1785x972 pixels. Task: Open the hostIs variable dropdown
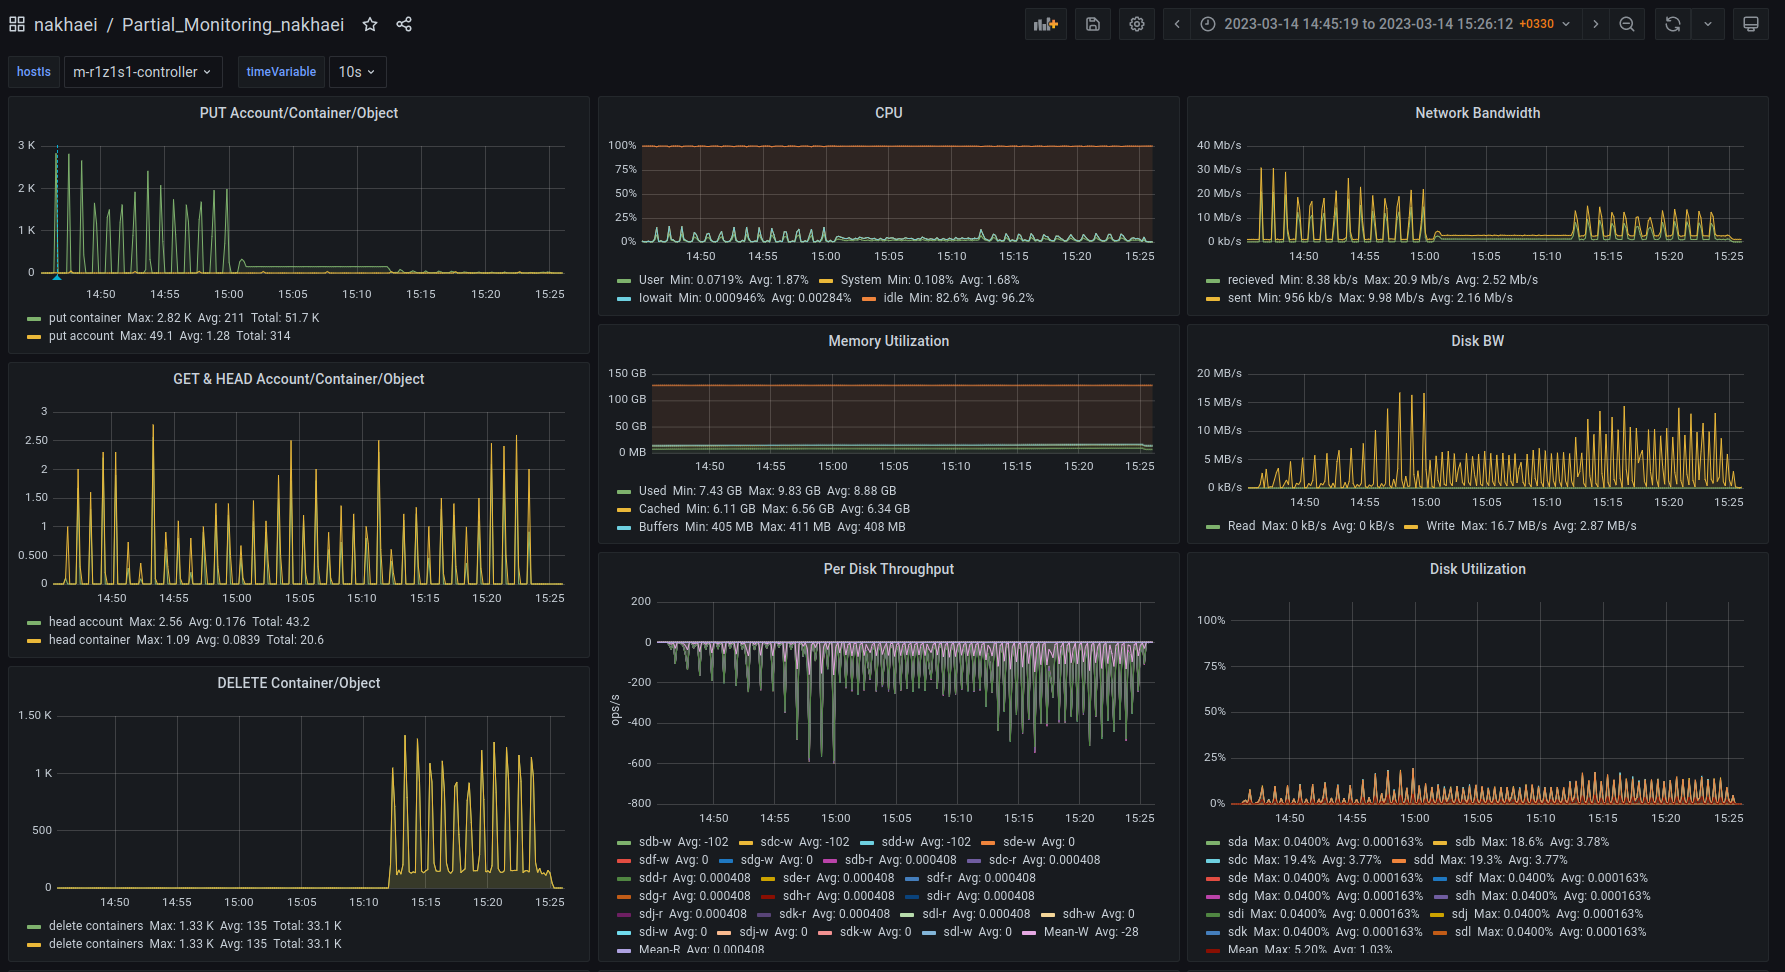point(142,72)
